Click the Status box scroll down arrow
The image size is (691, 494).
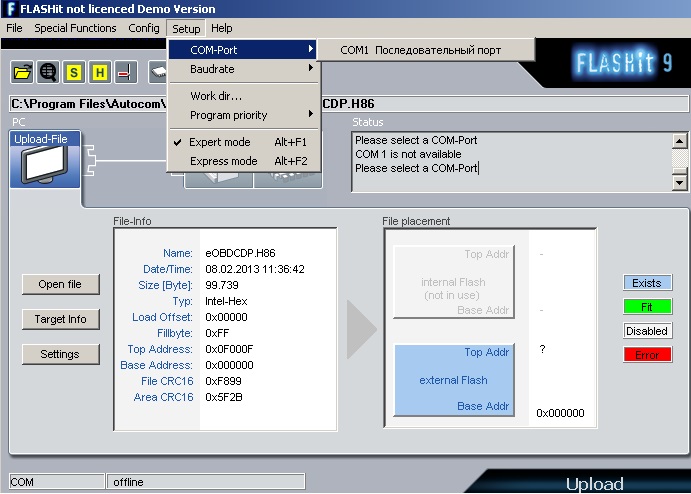[x=679, y=182]
